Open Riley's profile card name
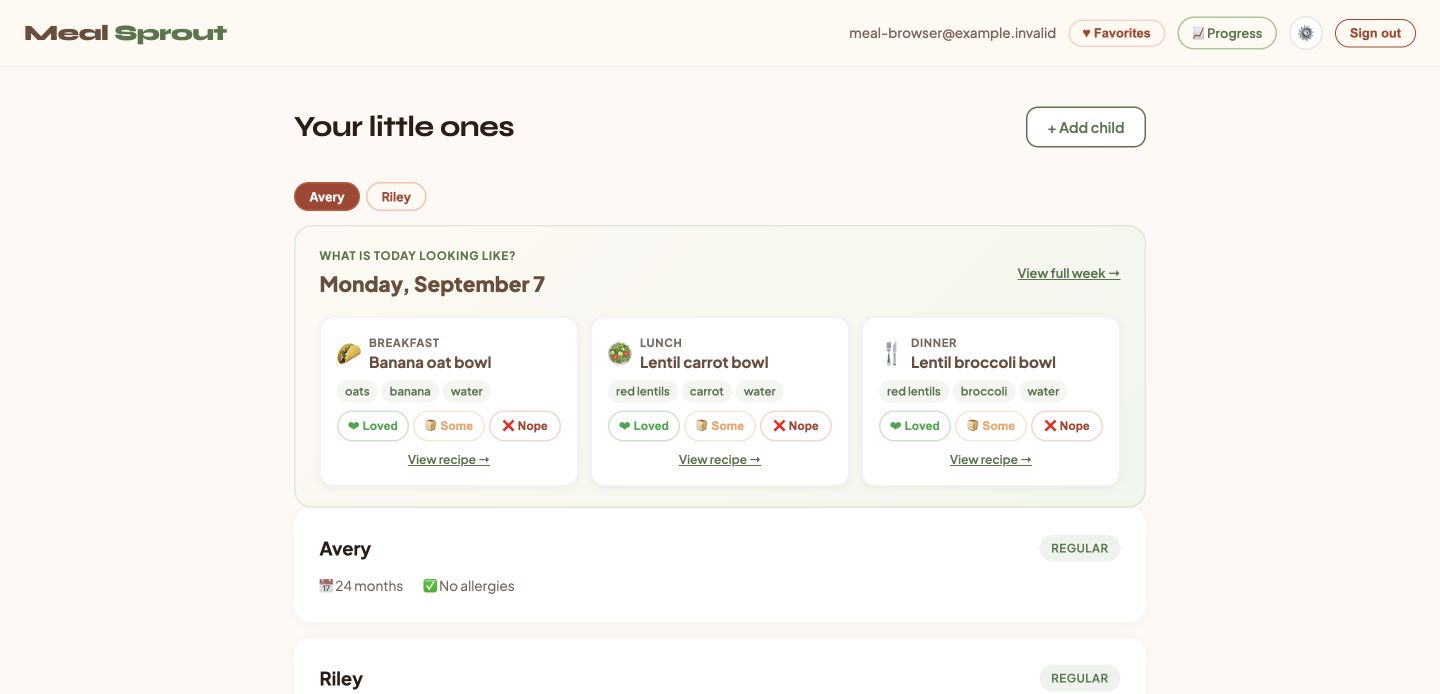The width and height of the screenshot is (1440, 694). tap(341, 679)
